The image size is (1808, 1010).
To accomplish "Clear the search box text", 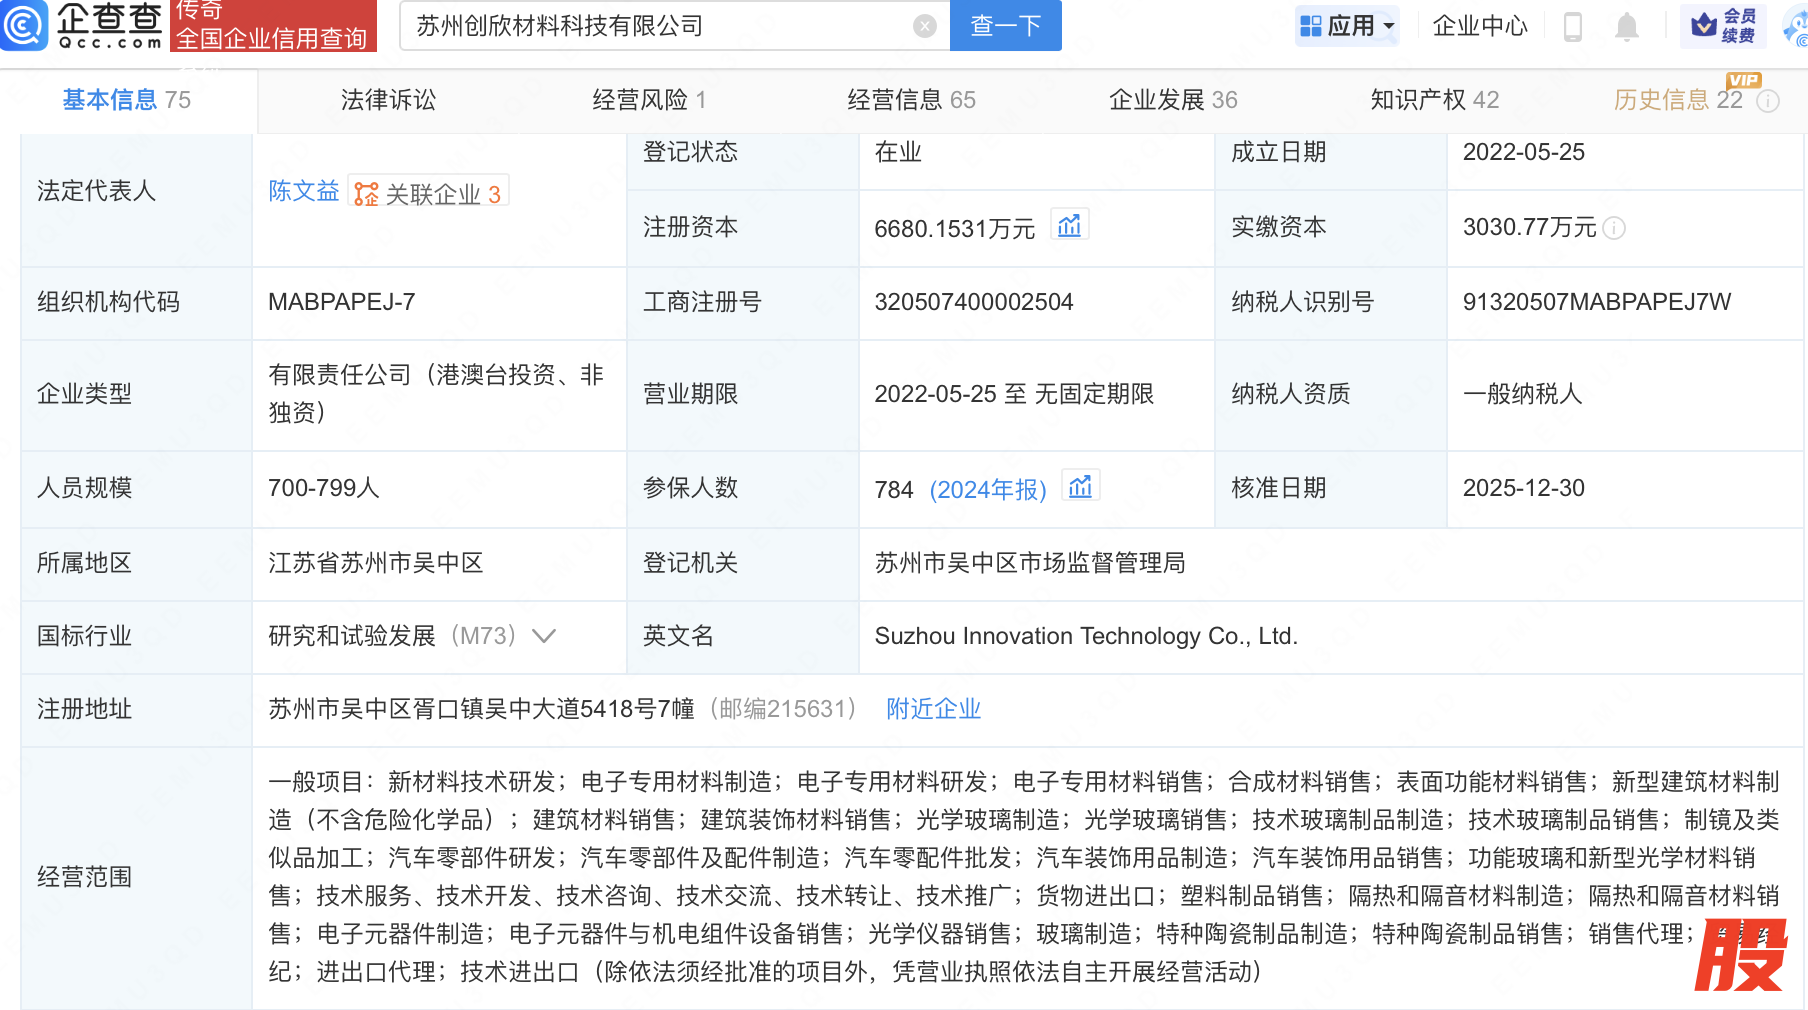I will (x=925, y=26).
